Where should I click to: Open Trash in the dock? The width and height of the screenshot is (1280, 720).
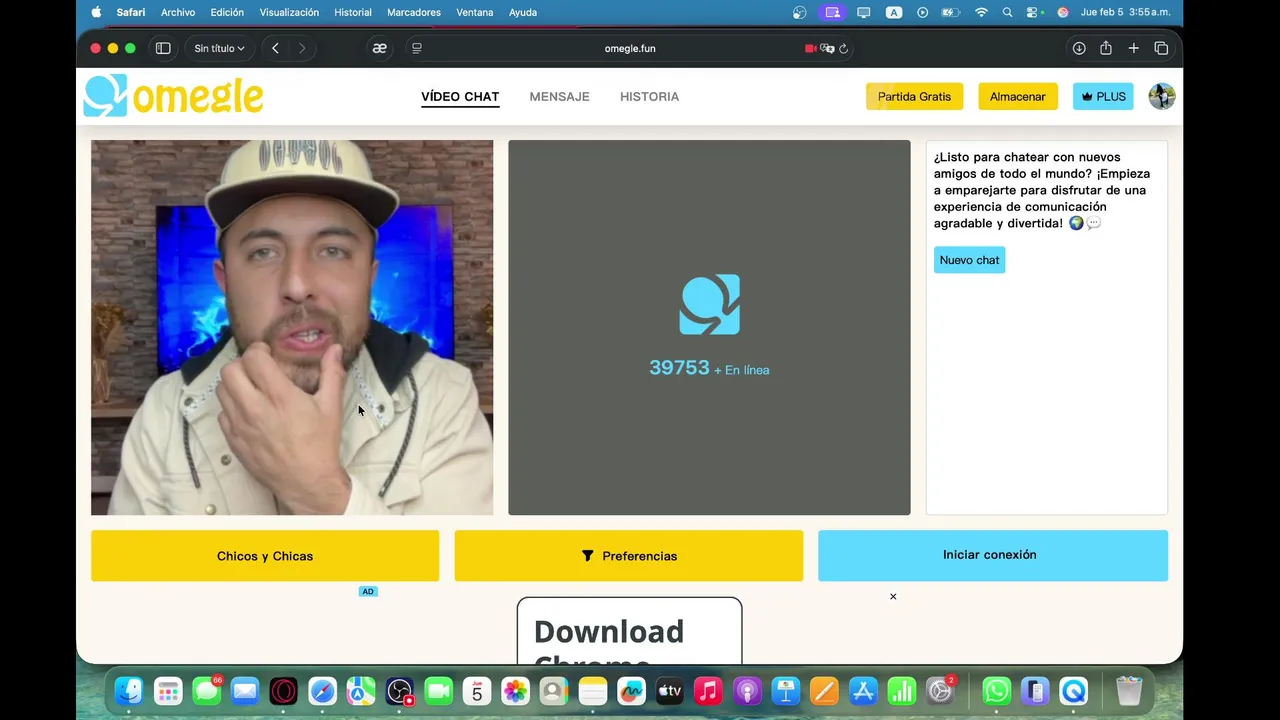coord(1129,691)
